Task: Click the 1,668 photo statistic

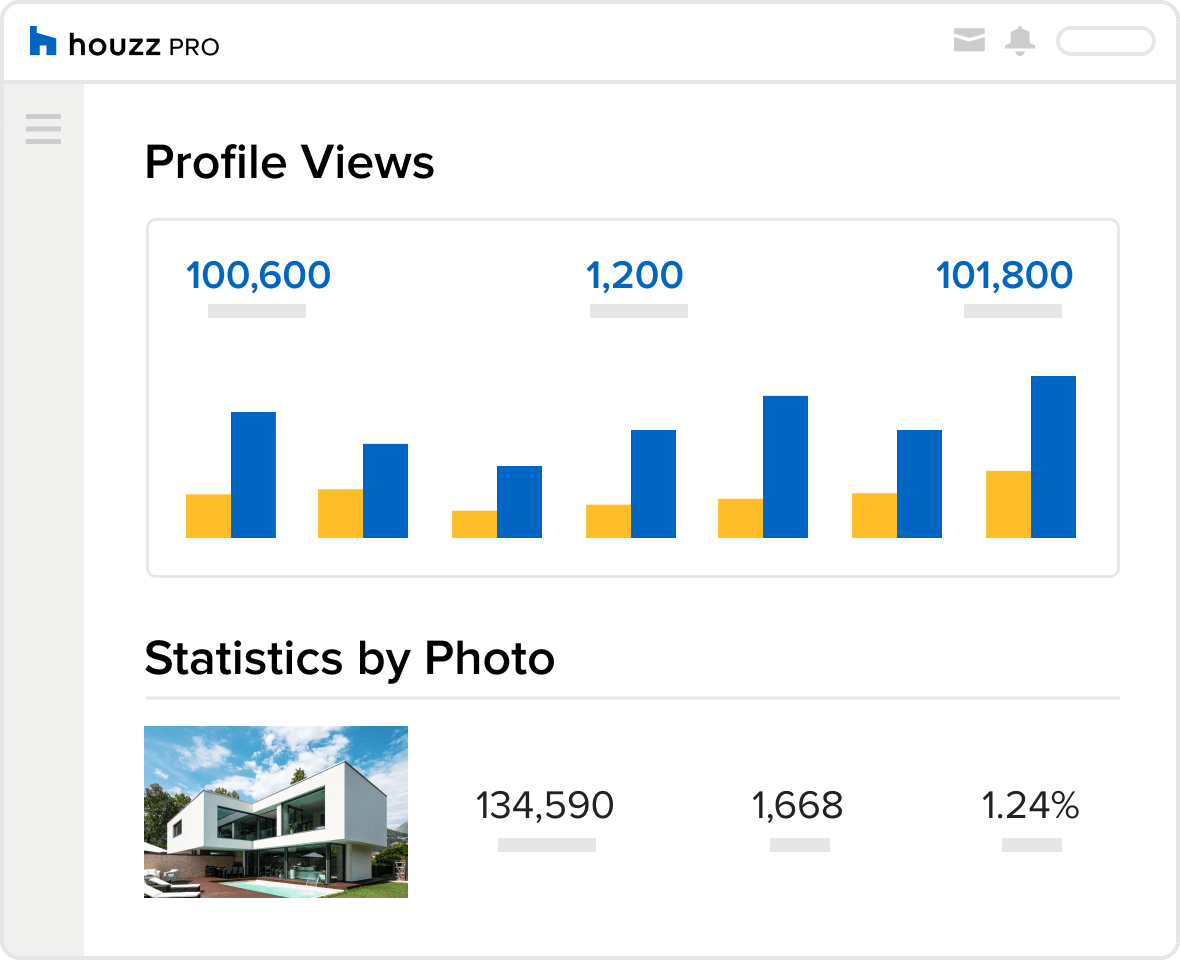Action: pyautogui.click(x=797, y=805)
